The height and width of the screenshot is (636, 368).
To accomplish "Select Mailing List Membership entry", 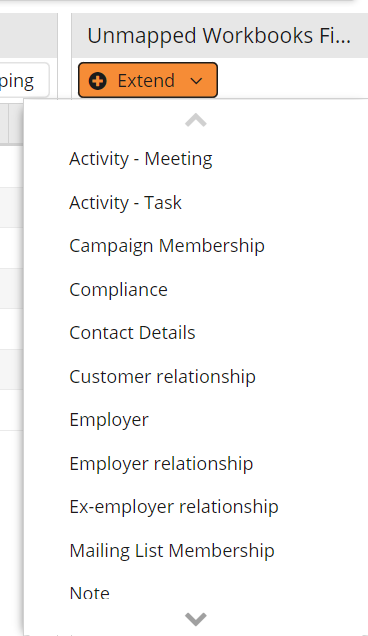I will (172, 550).
